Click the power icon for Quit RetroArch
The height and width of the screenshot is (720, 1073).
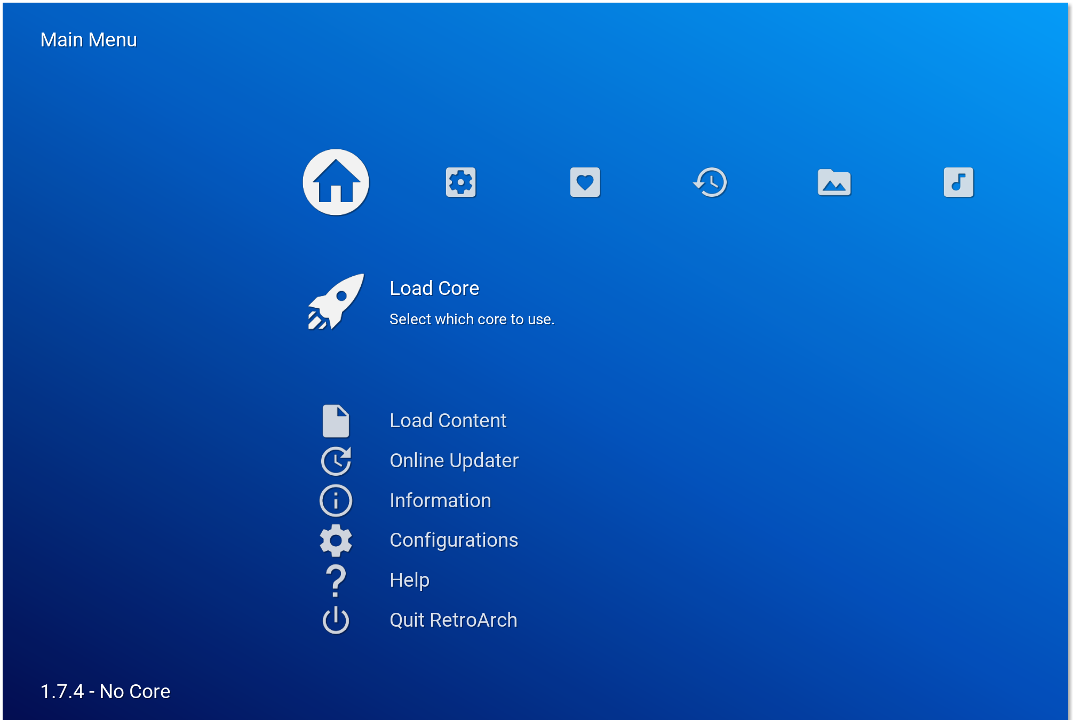[335, 620]
